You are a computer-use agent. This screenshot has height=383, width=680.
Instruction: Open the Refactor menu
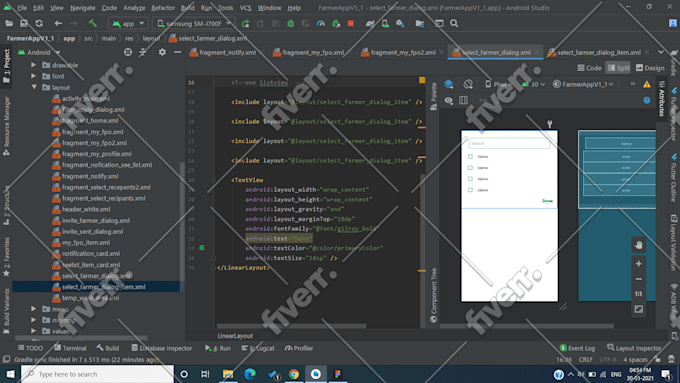163,8
